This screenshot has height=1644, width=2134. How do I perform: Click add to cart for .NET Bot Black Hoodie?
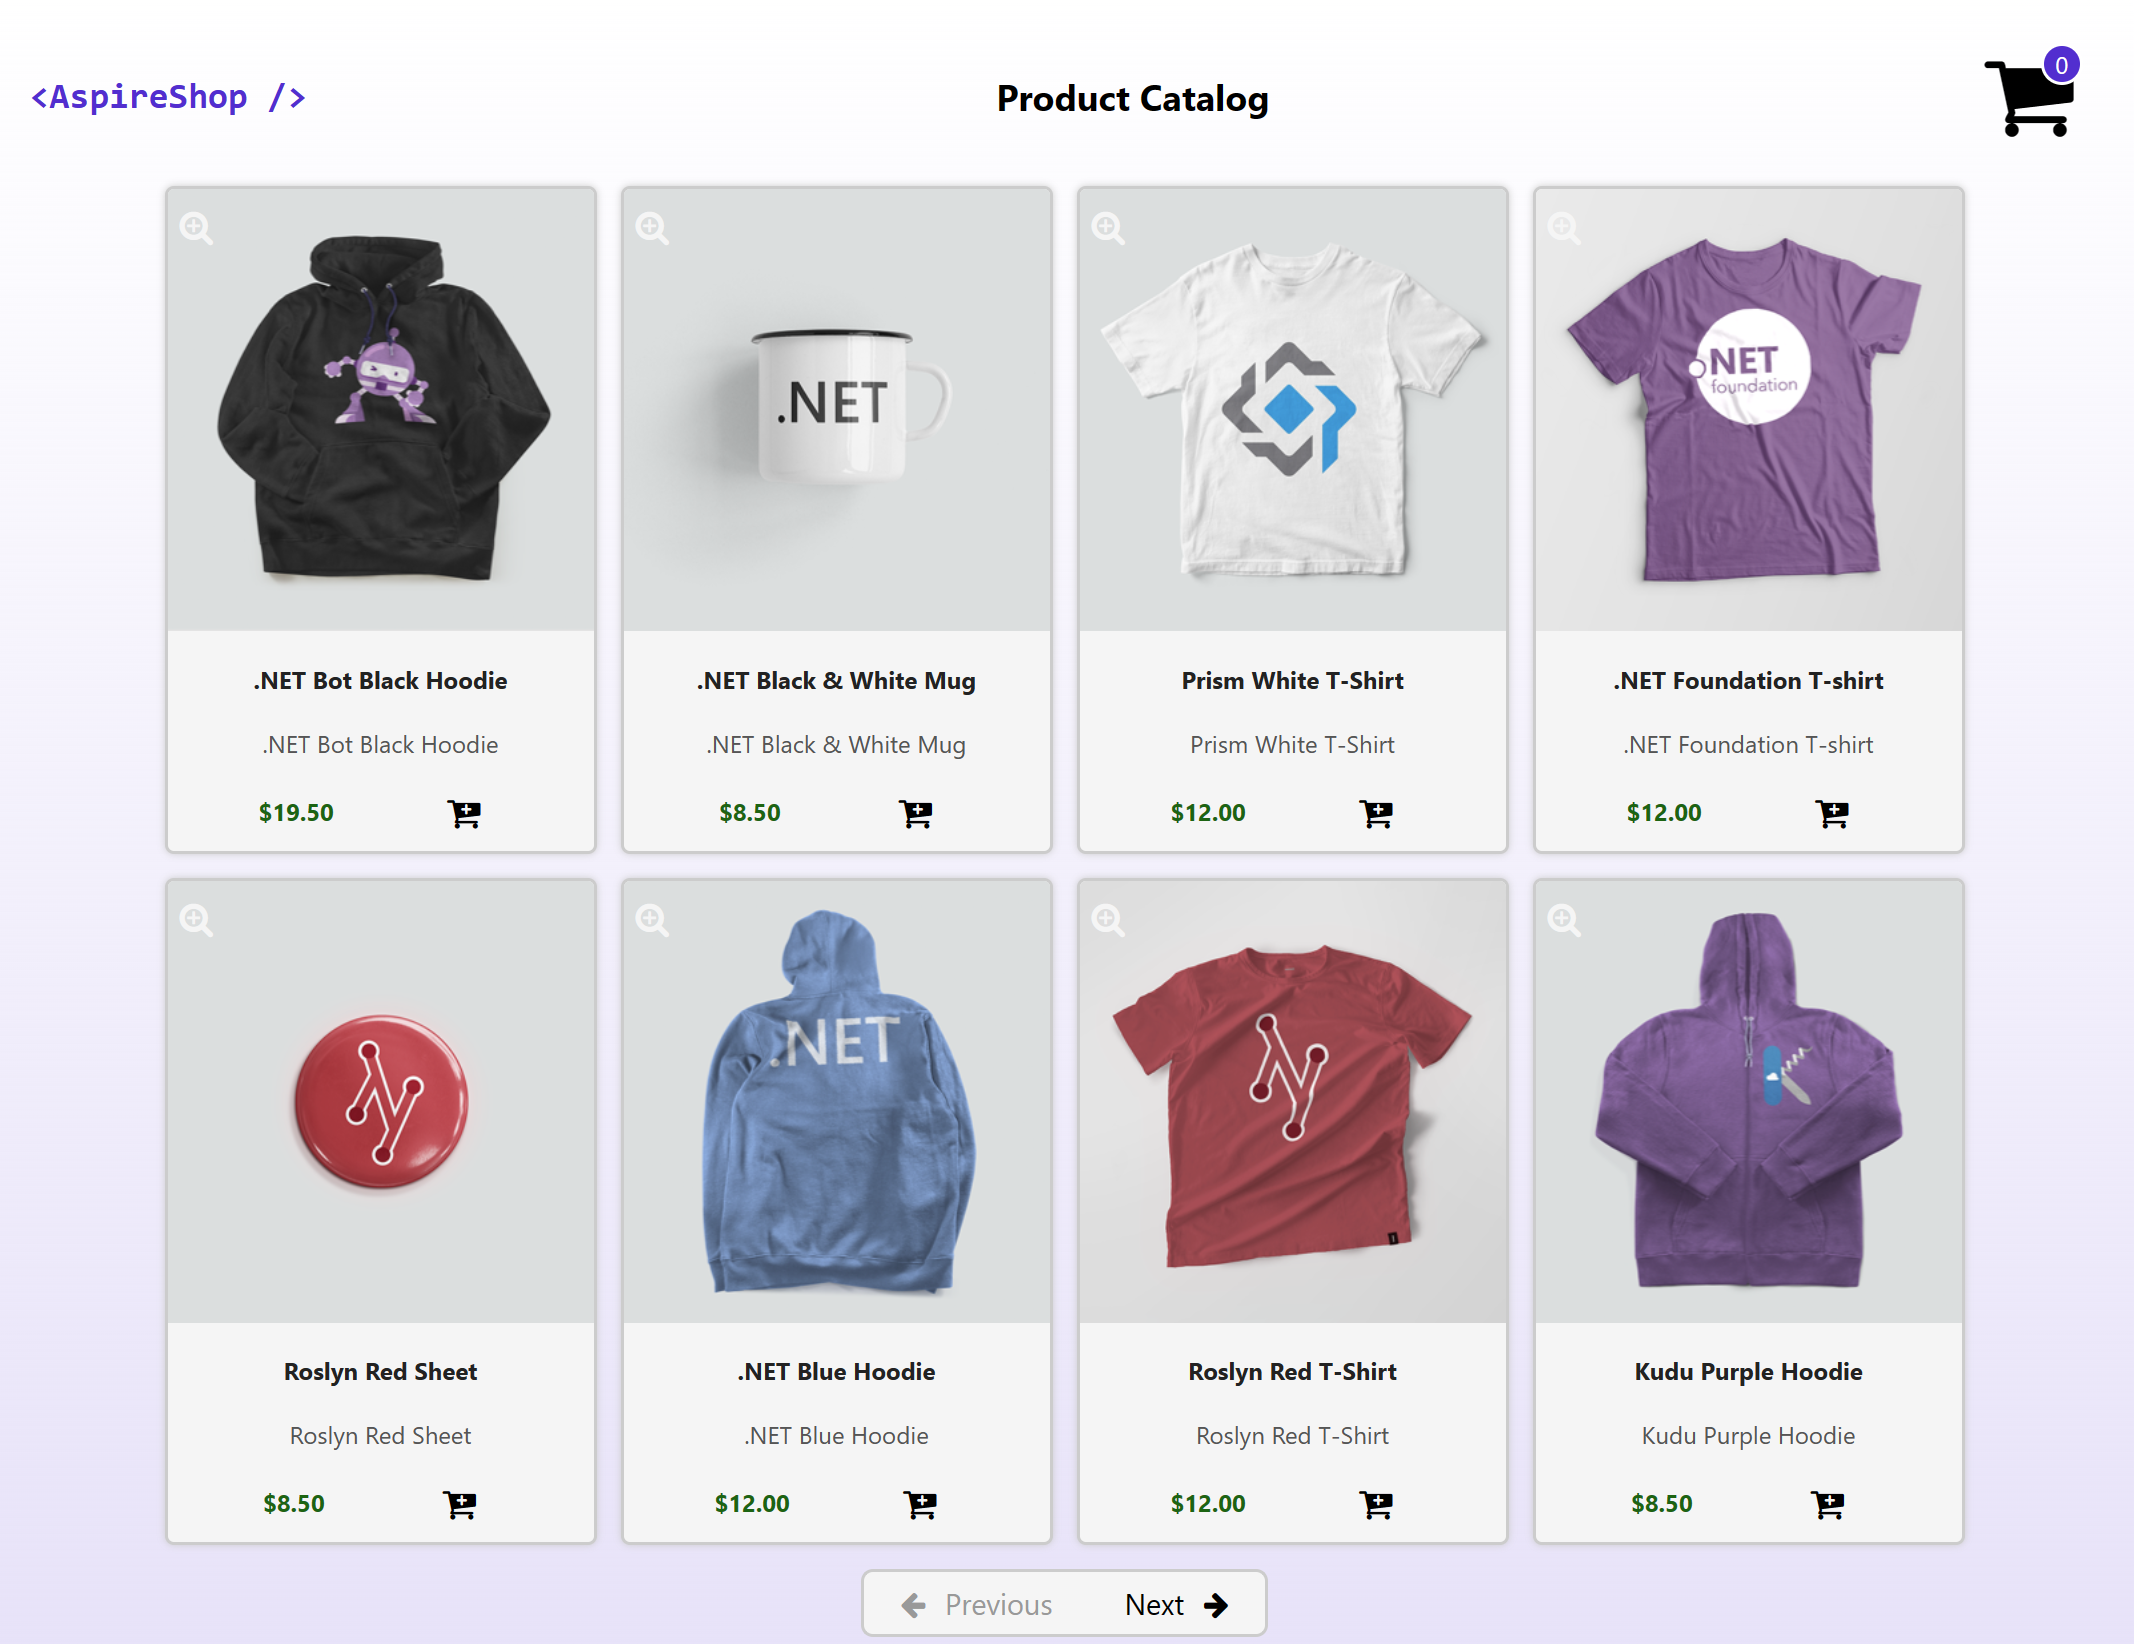pyautogui.click(x=464, y=812)
